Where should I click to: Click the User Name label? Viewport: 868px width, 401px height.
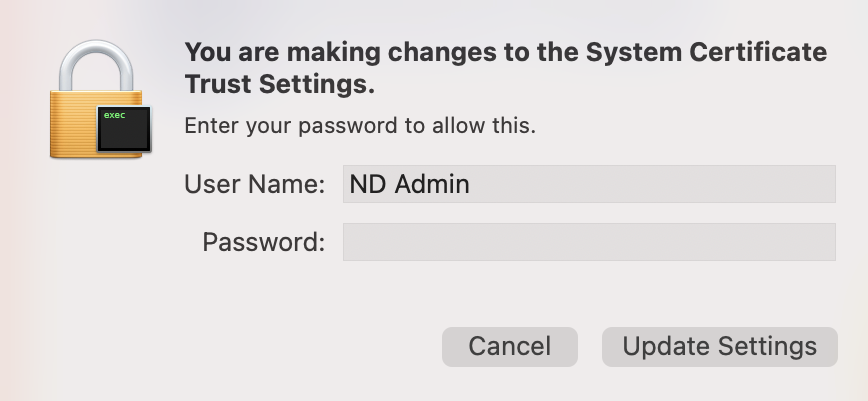click(255, 184)
